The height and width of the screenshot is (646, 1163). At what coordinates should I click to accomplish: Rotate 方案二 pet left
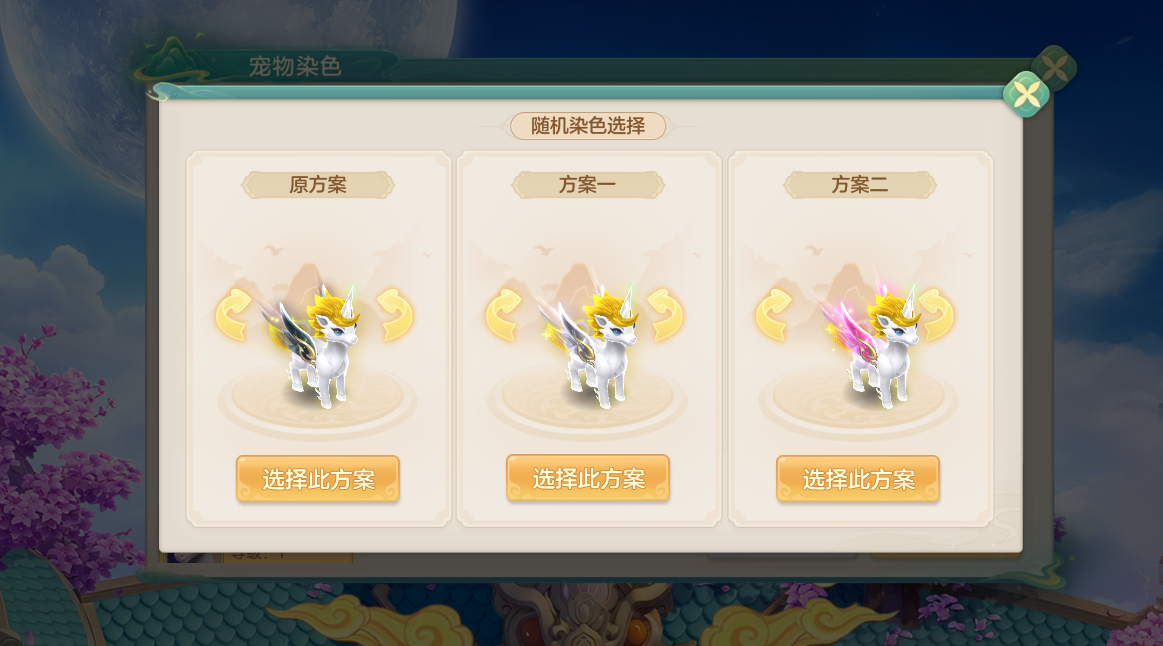click(774, 315)
